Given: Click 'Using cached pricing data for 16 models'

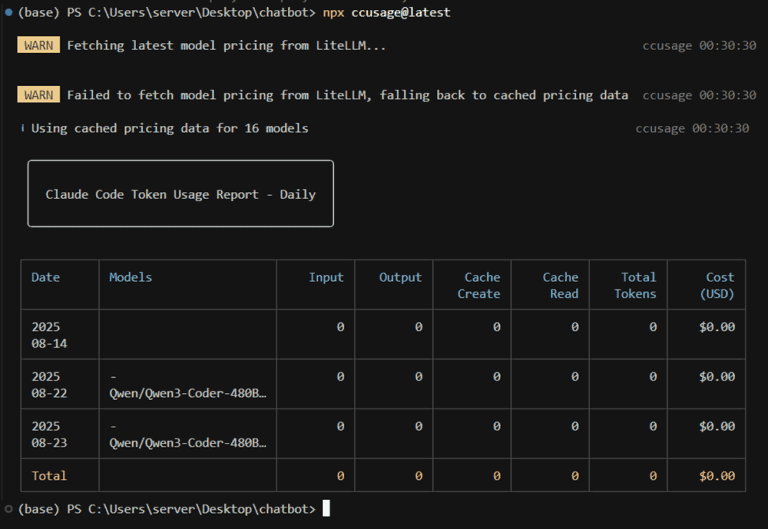Looking at the screenshot, I should point(169,128).
